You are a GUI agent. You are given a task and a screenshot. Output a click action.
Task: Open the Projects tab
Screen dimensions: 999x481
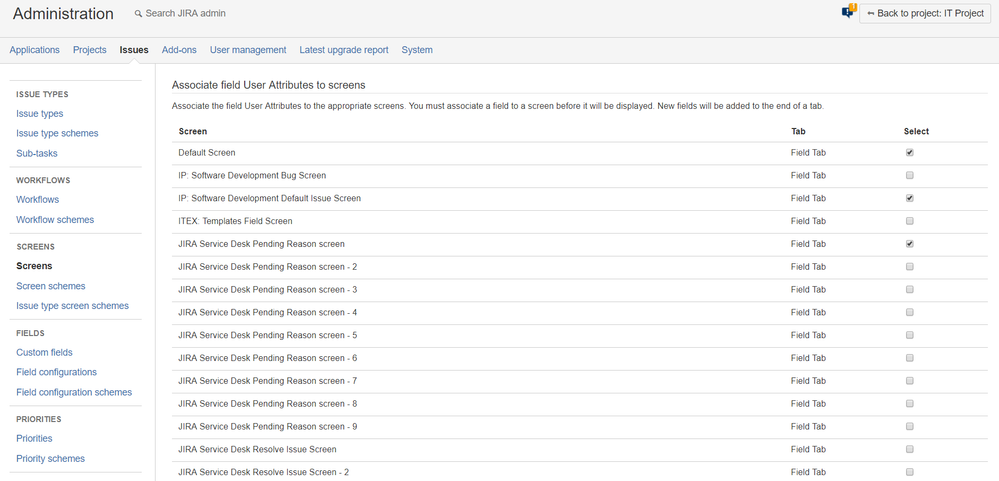pyautogui.click(x=90, y=50)
